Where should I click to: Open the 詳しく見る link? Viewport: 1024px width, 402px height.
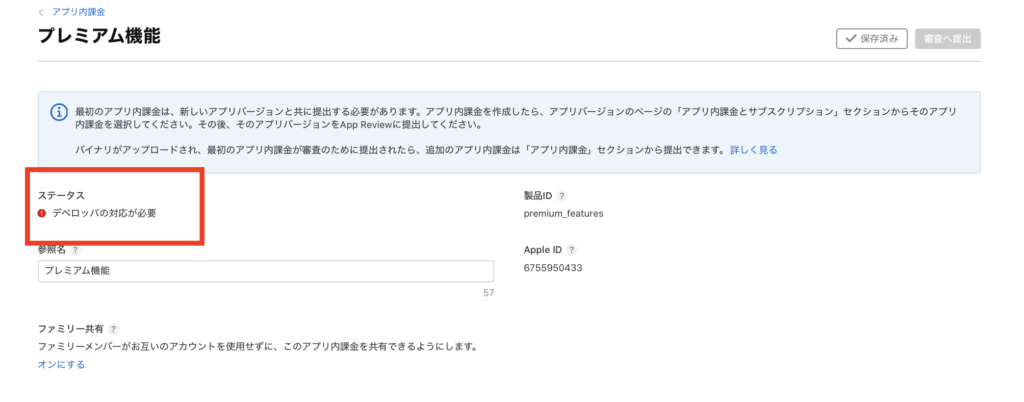pos(752,150)
